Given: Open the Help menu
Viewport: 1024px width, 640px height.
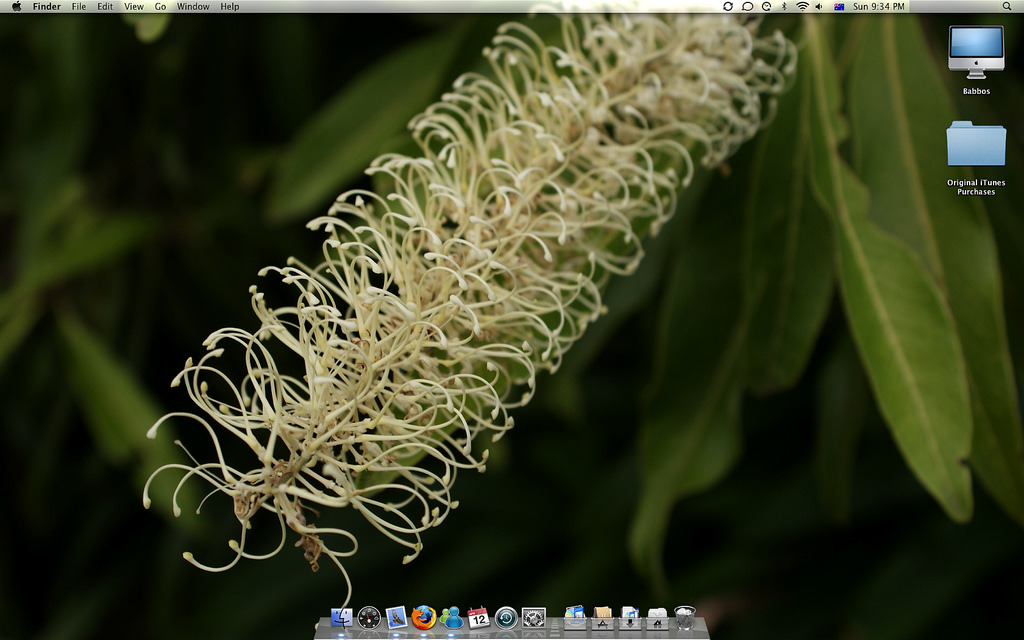Looking at the screenshot, I should [229, 7].
